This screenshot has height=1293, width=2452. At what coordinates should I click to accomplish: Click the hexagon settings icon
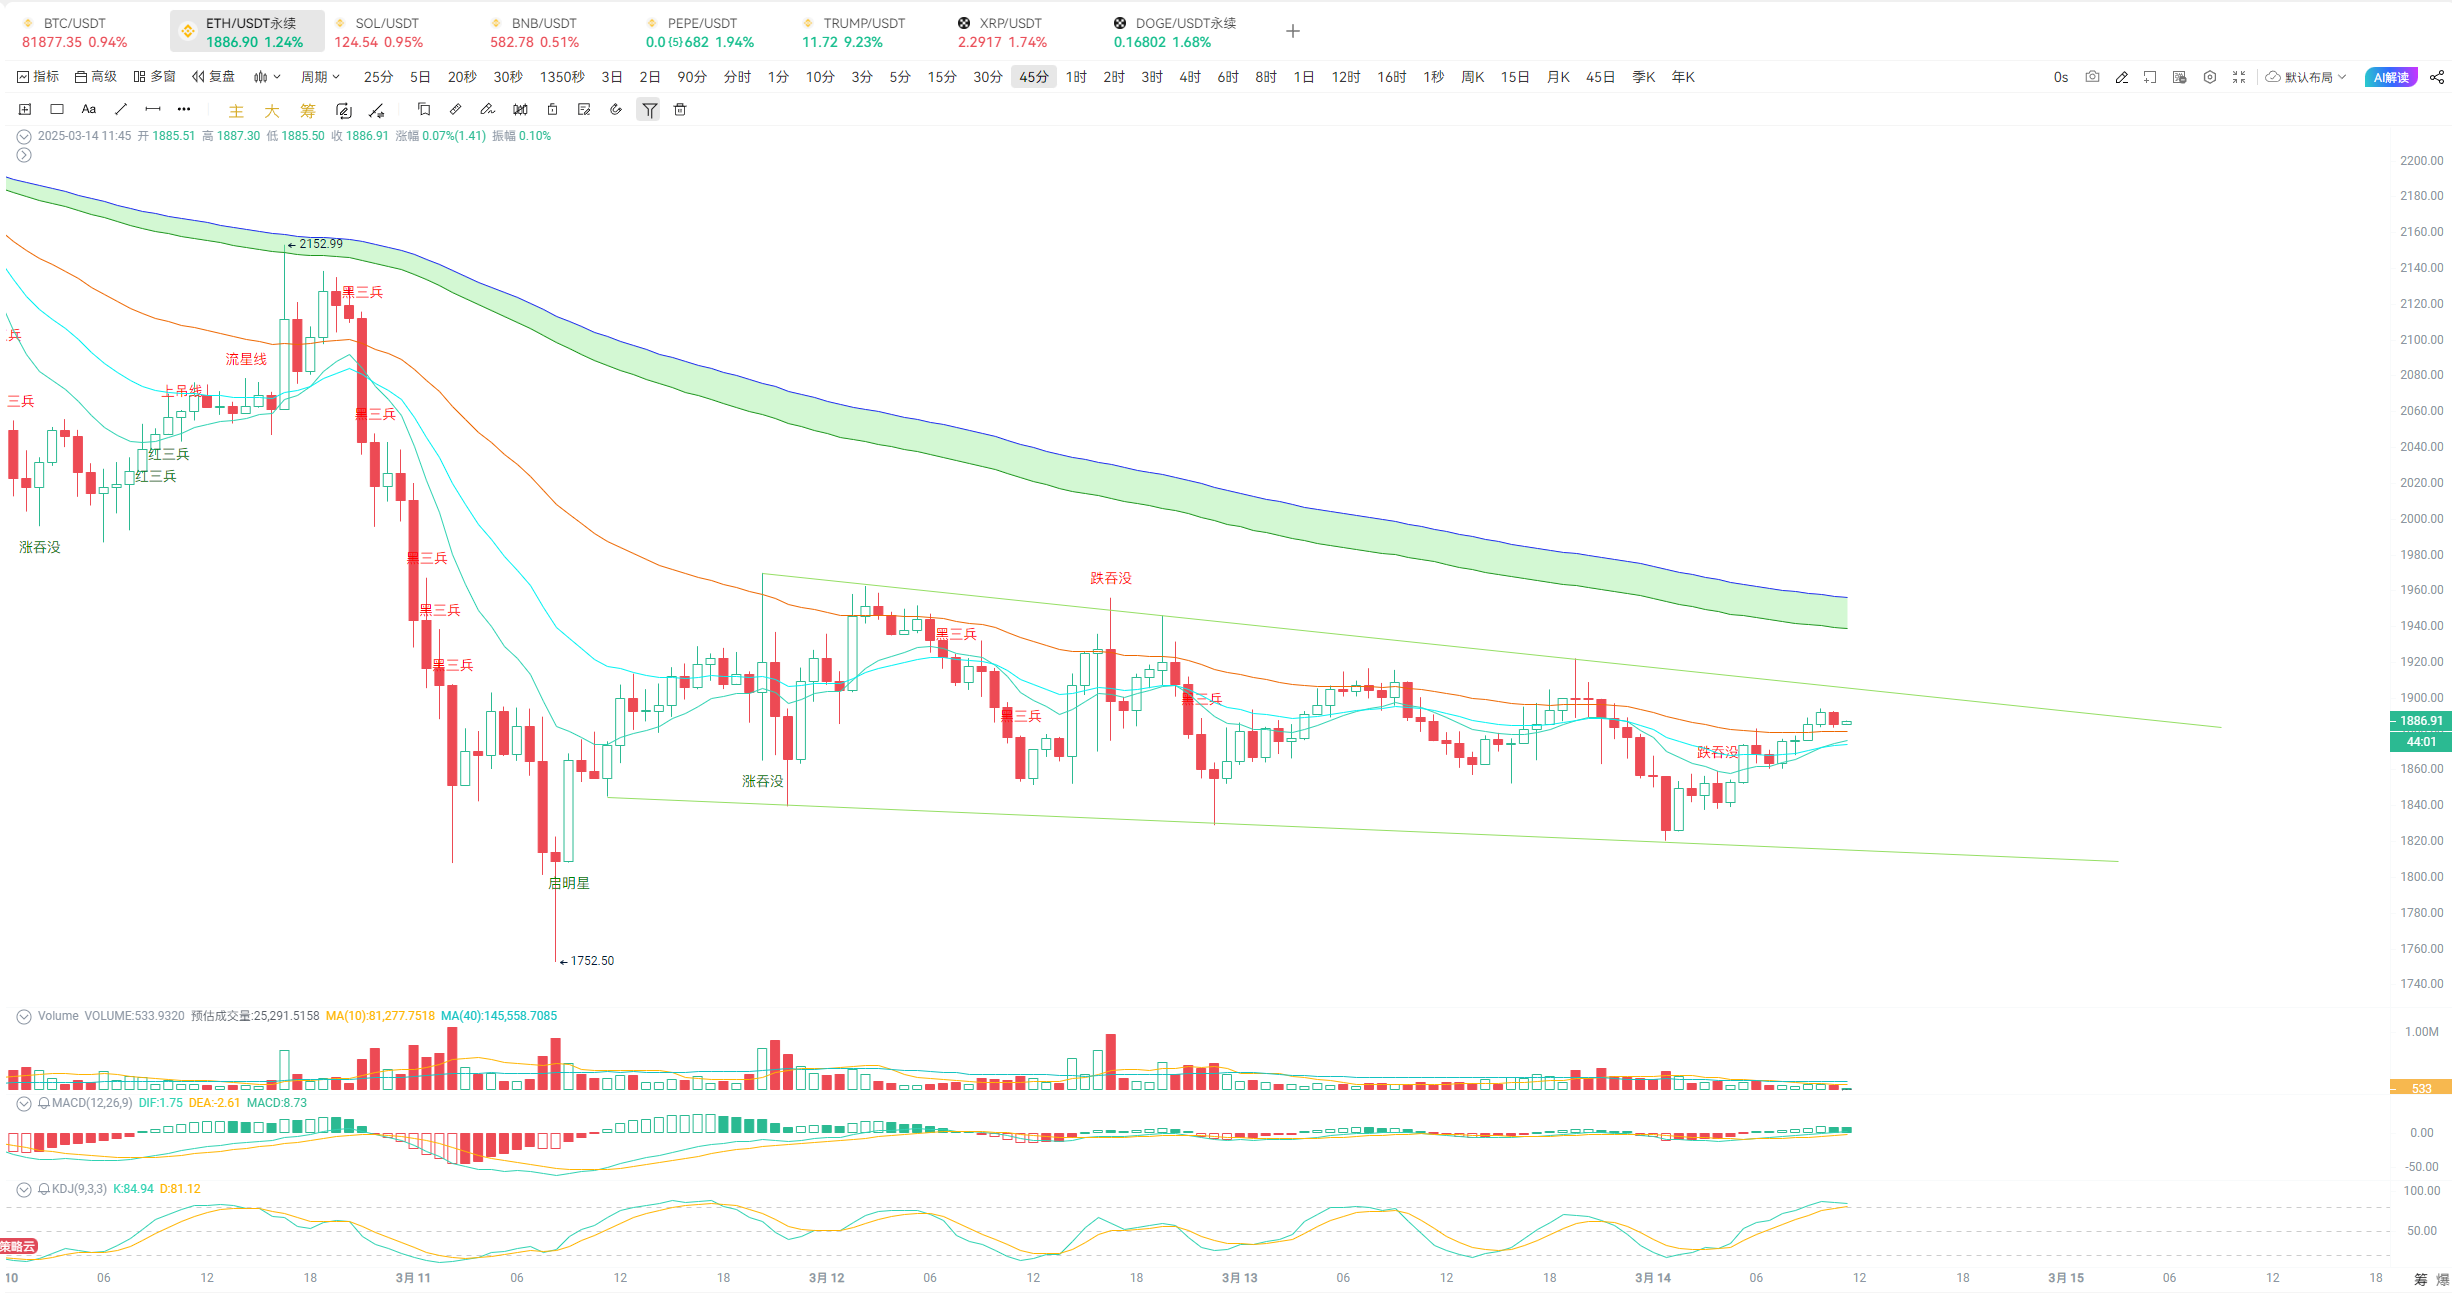click(x=2210, y=77)
